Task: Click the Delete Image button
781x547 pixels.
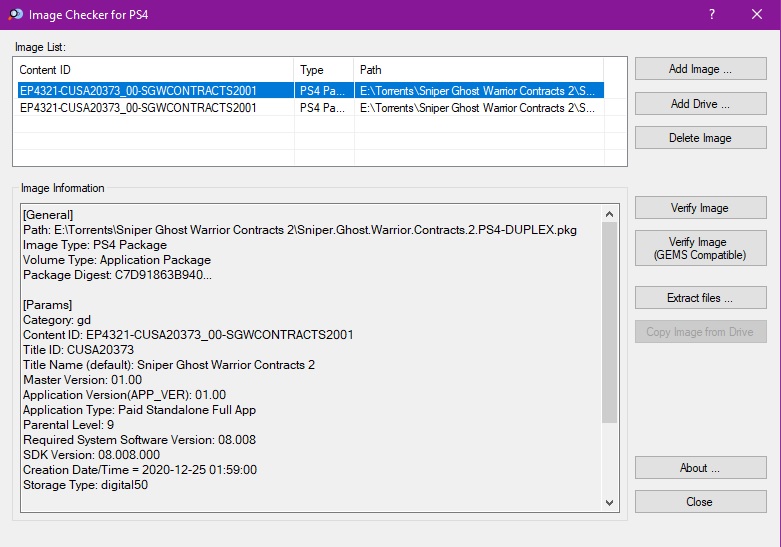Action: (x=700, y=137)
